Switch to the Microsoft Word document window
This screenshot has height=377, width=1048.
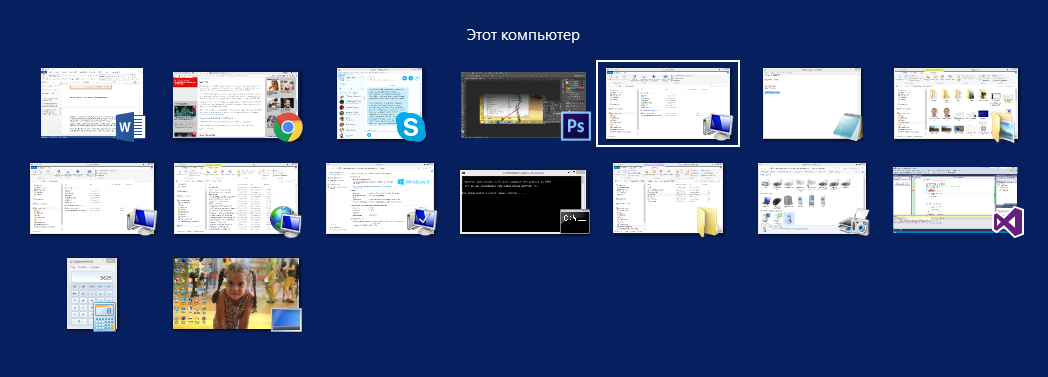[92, 103]
